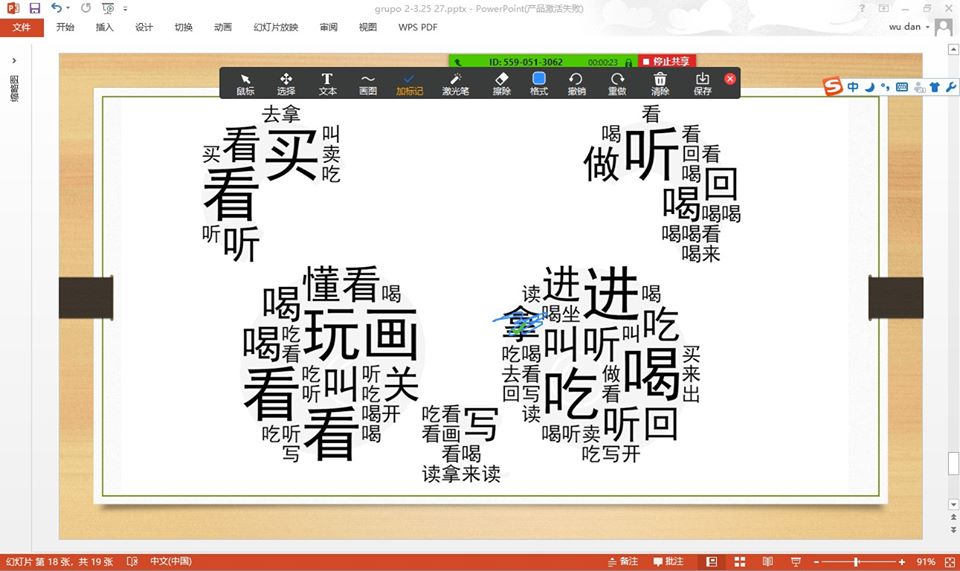960x571 pixels.
Task: Clear annotations with 清除 trash icon
Action: coord(660,84)
